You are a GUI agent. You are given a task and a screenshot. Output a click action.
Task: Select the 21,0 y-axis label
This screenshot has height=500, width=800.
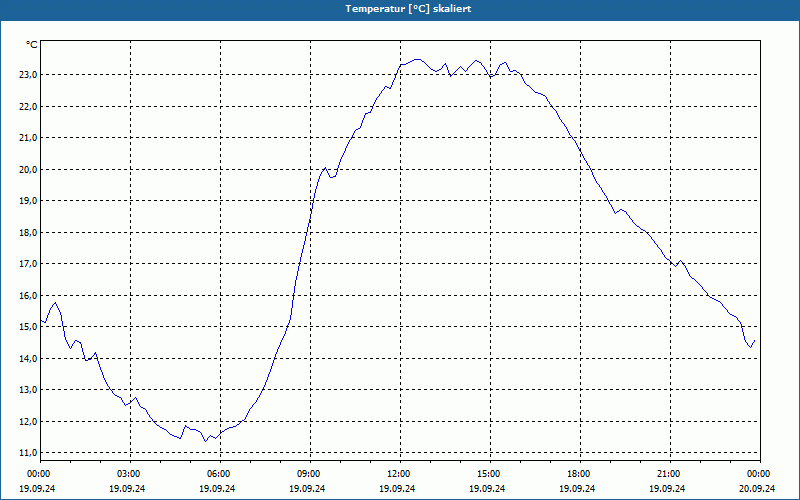(29, 138)
